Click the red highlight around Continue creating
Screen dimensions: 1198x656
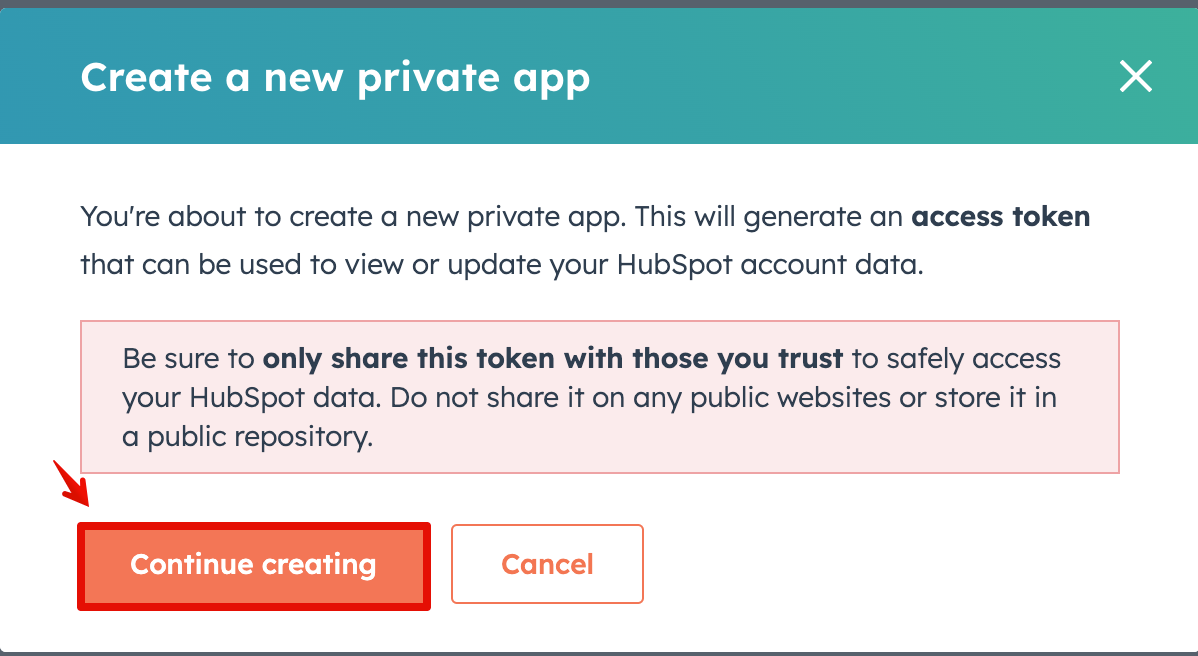(x=254, y=524)
